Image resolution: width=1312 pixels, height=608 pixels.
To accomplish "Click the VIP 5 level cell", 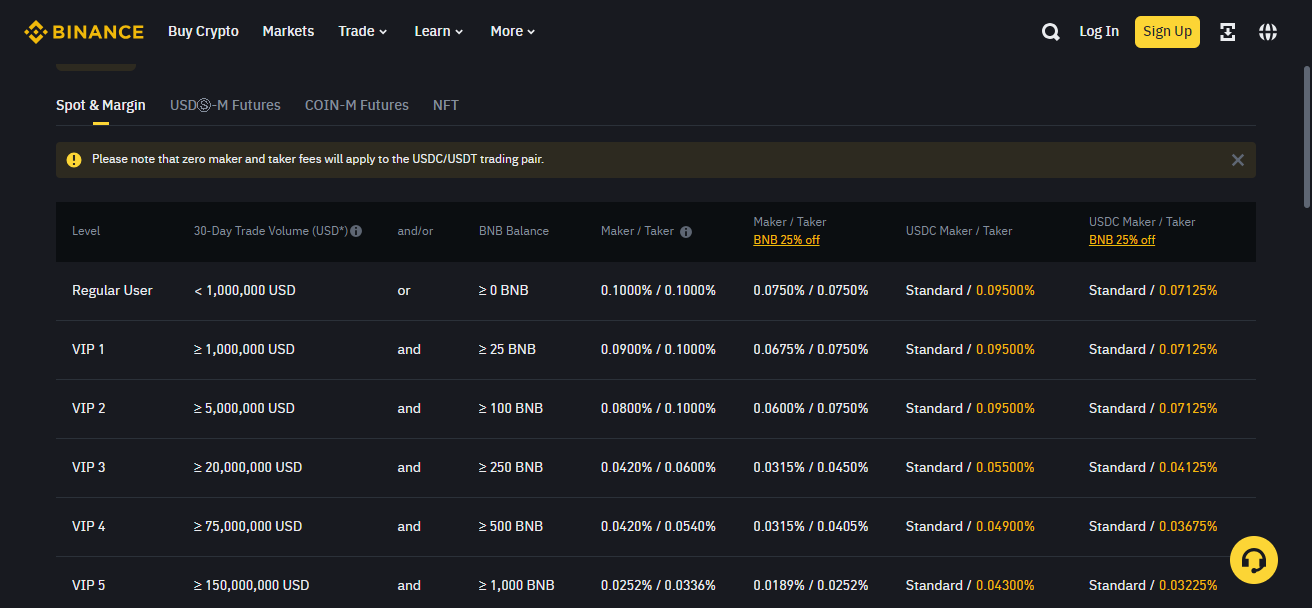I will pos(89,585).
